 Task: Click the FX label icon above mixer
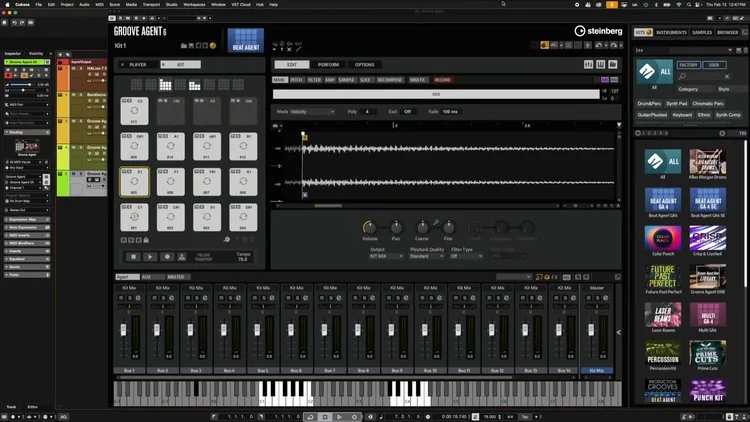tap(554, 277)
